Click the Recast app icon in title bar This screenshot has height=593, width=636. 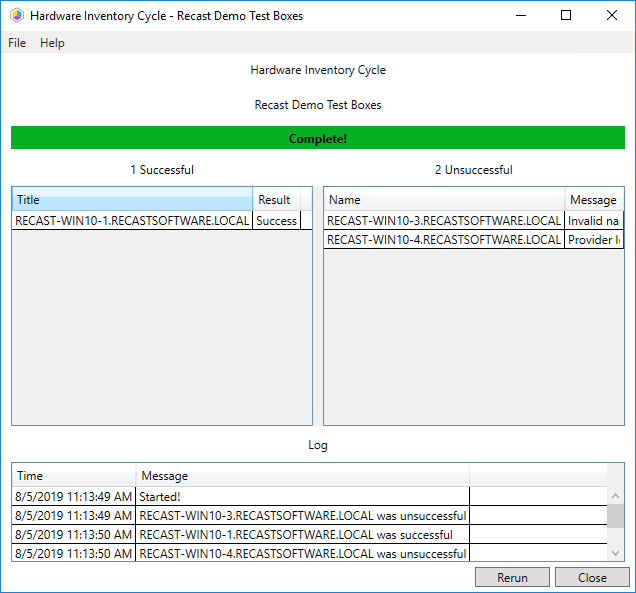coord(17,16)
